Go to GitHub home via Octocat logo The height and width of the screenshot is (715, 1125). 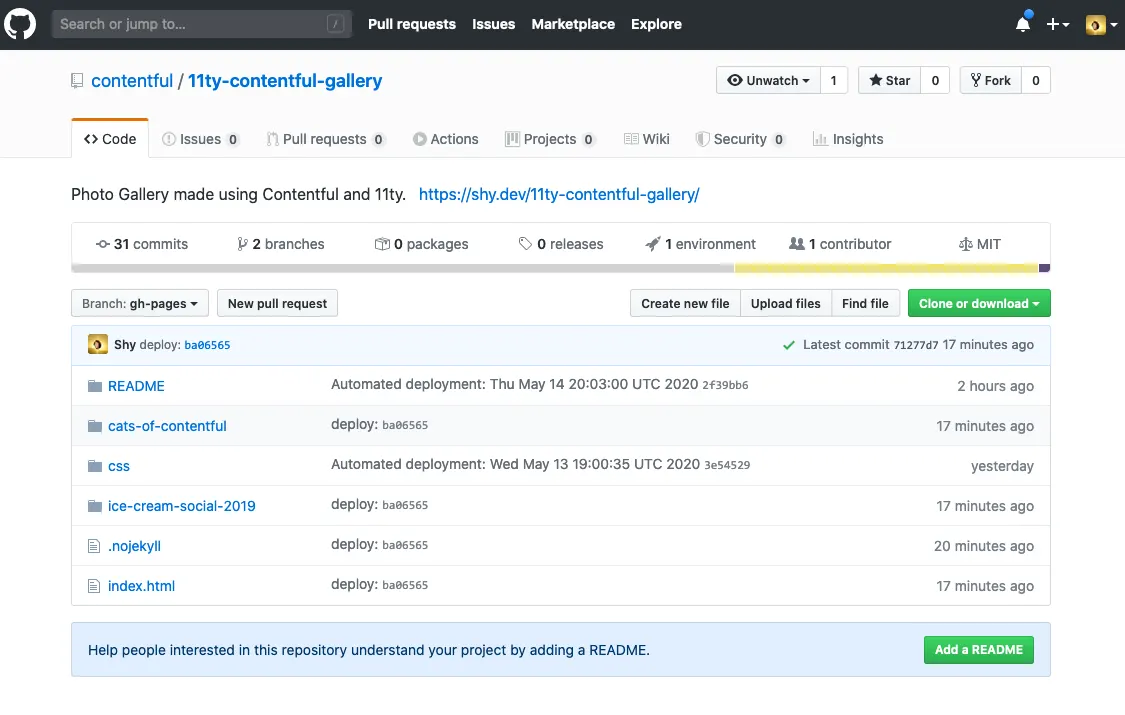[20, 24]
